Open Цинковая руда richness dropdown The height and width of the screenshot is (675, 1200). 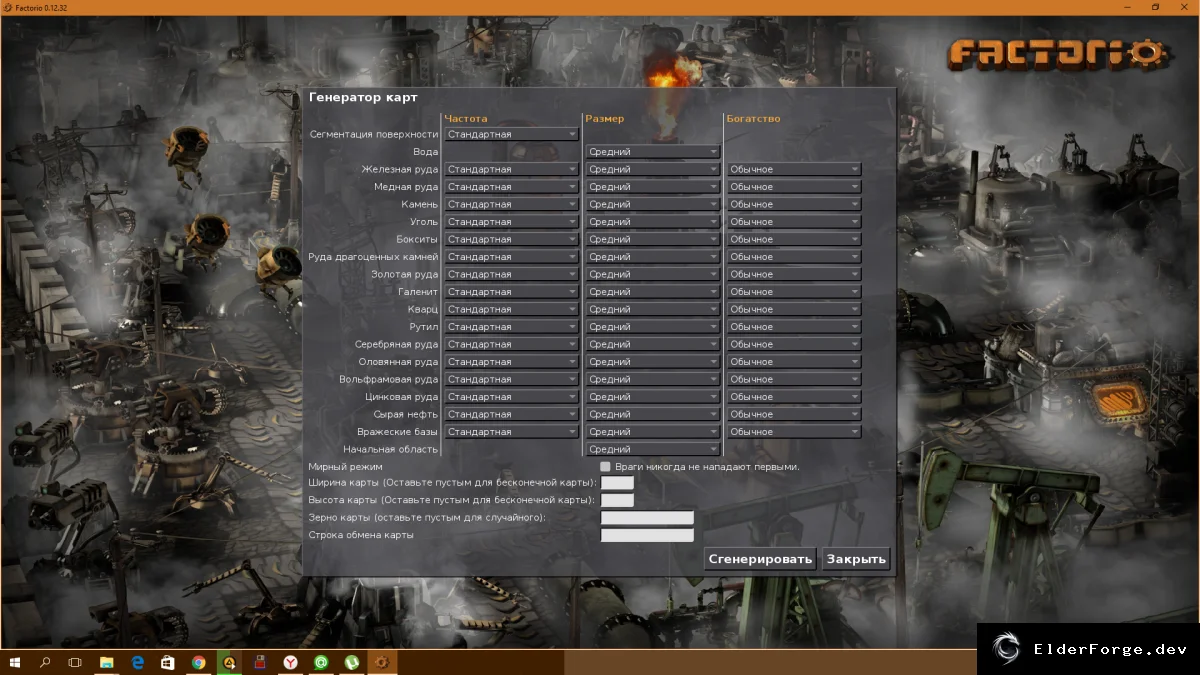click(794, 397)
